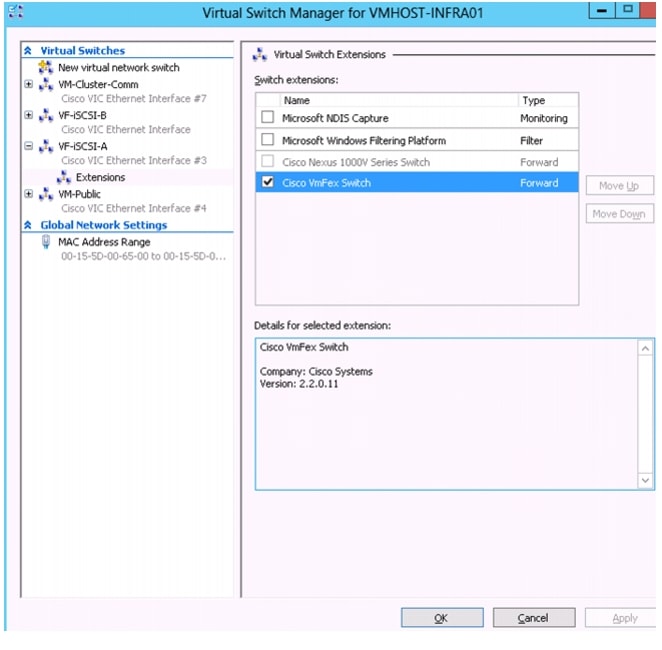Click the Filter type cell
The height and width of the screenshot is (650, 662).
[531, 141]
